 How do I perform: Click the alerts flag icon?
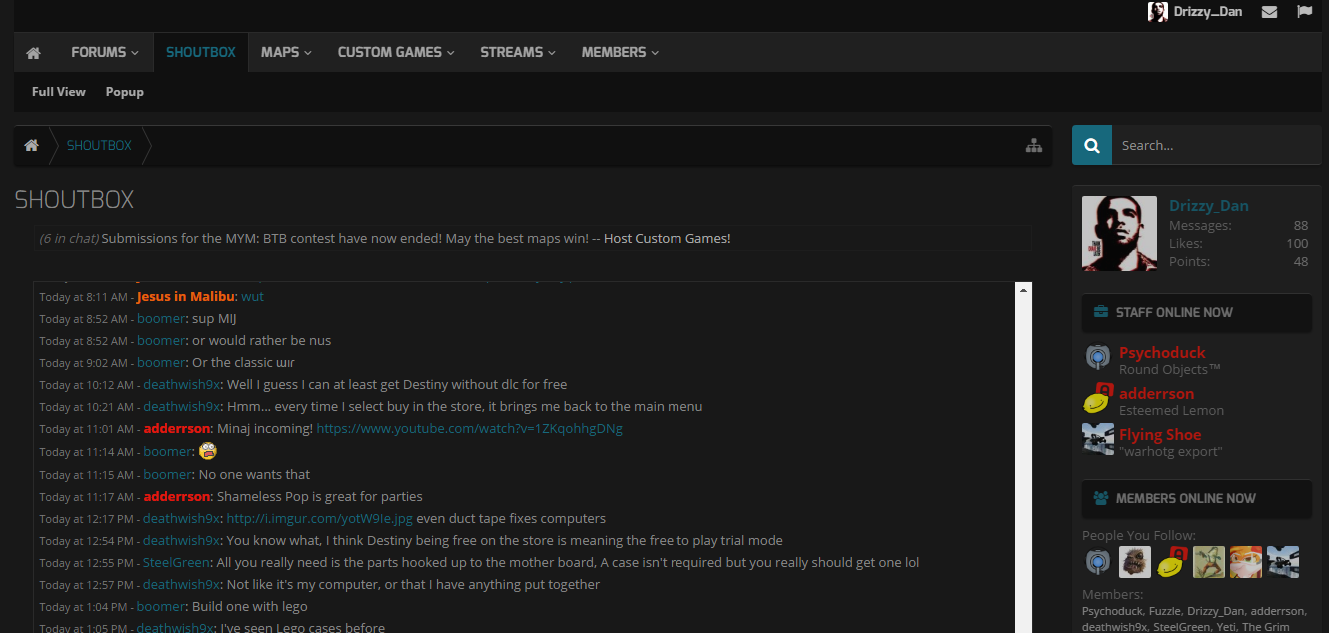coord(1304,12)
